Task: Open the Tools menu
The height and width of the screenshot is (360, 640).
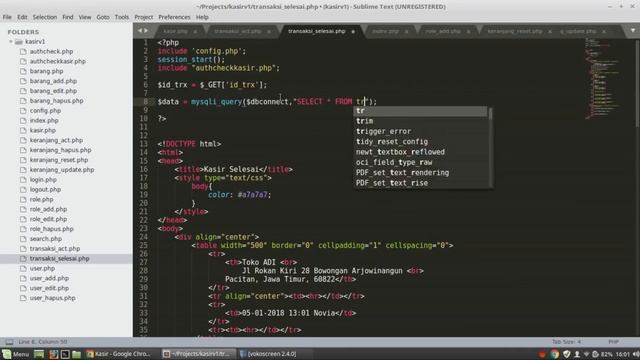Action: click(122, 17)
